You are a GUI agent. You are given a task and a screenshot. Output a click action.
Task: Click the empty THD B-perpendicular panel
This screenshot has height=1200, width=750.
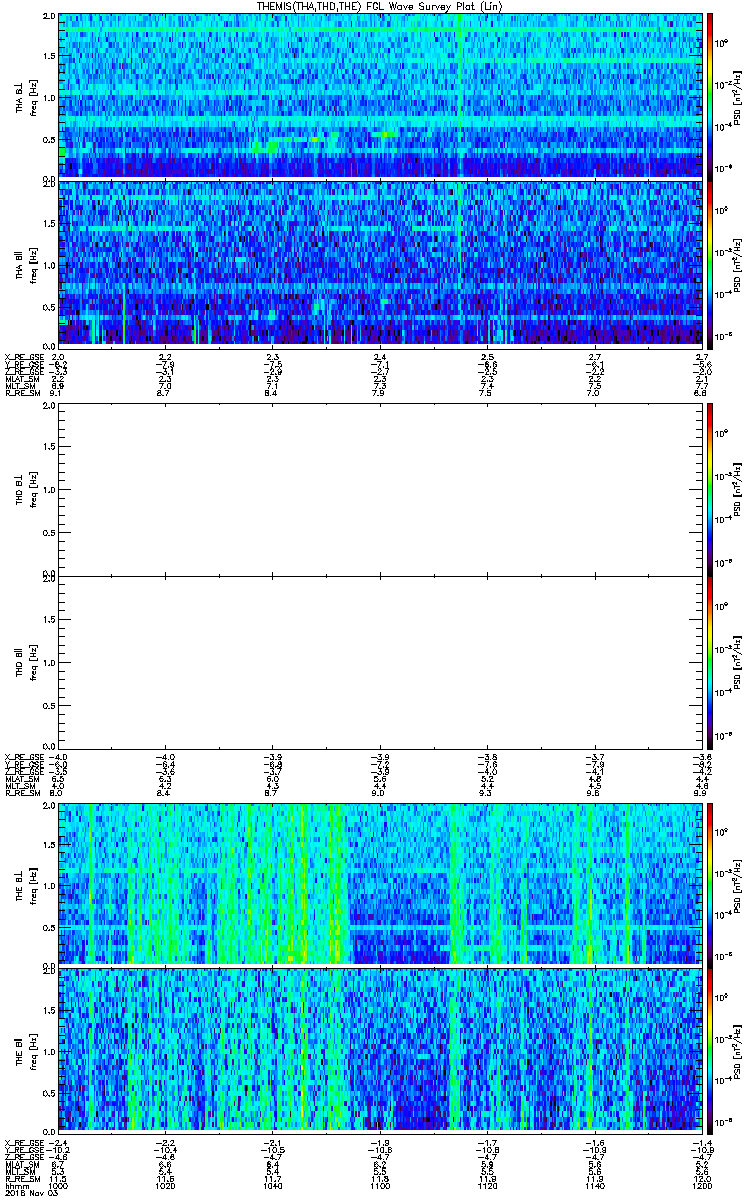coord(380,488)
